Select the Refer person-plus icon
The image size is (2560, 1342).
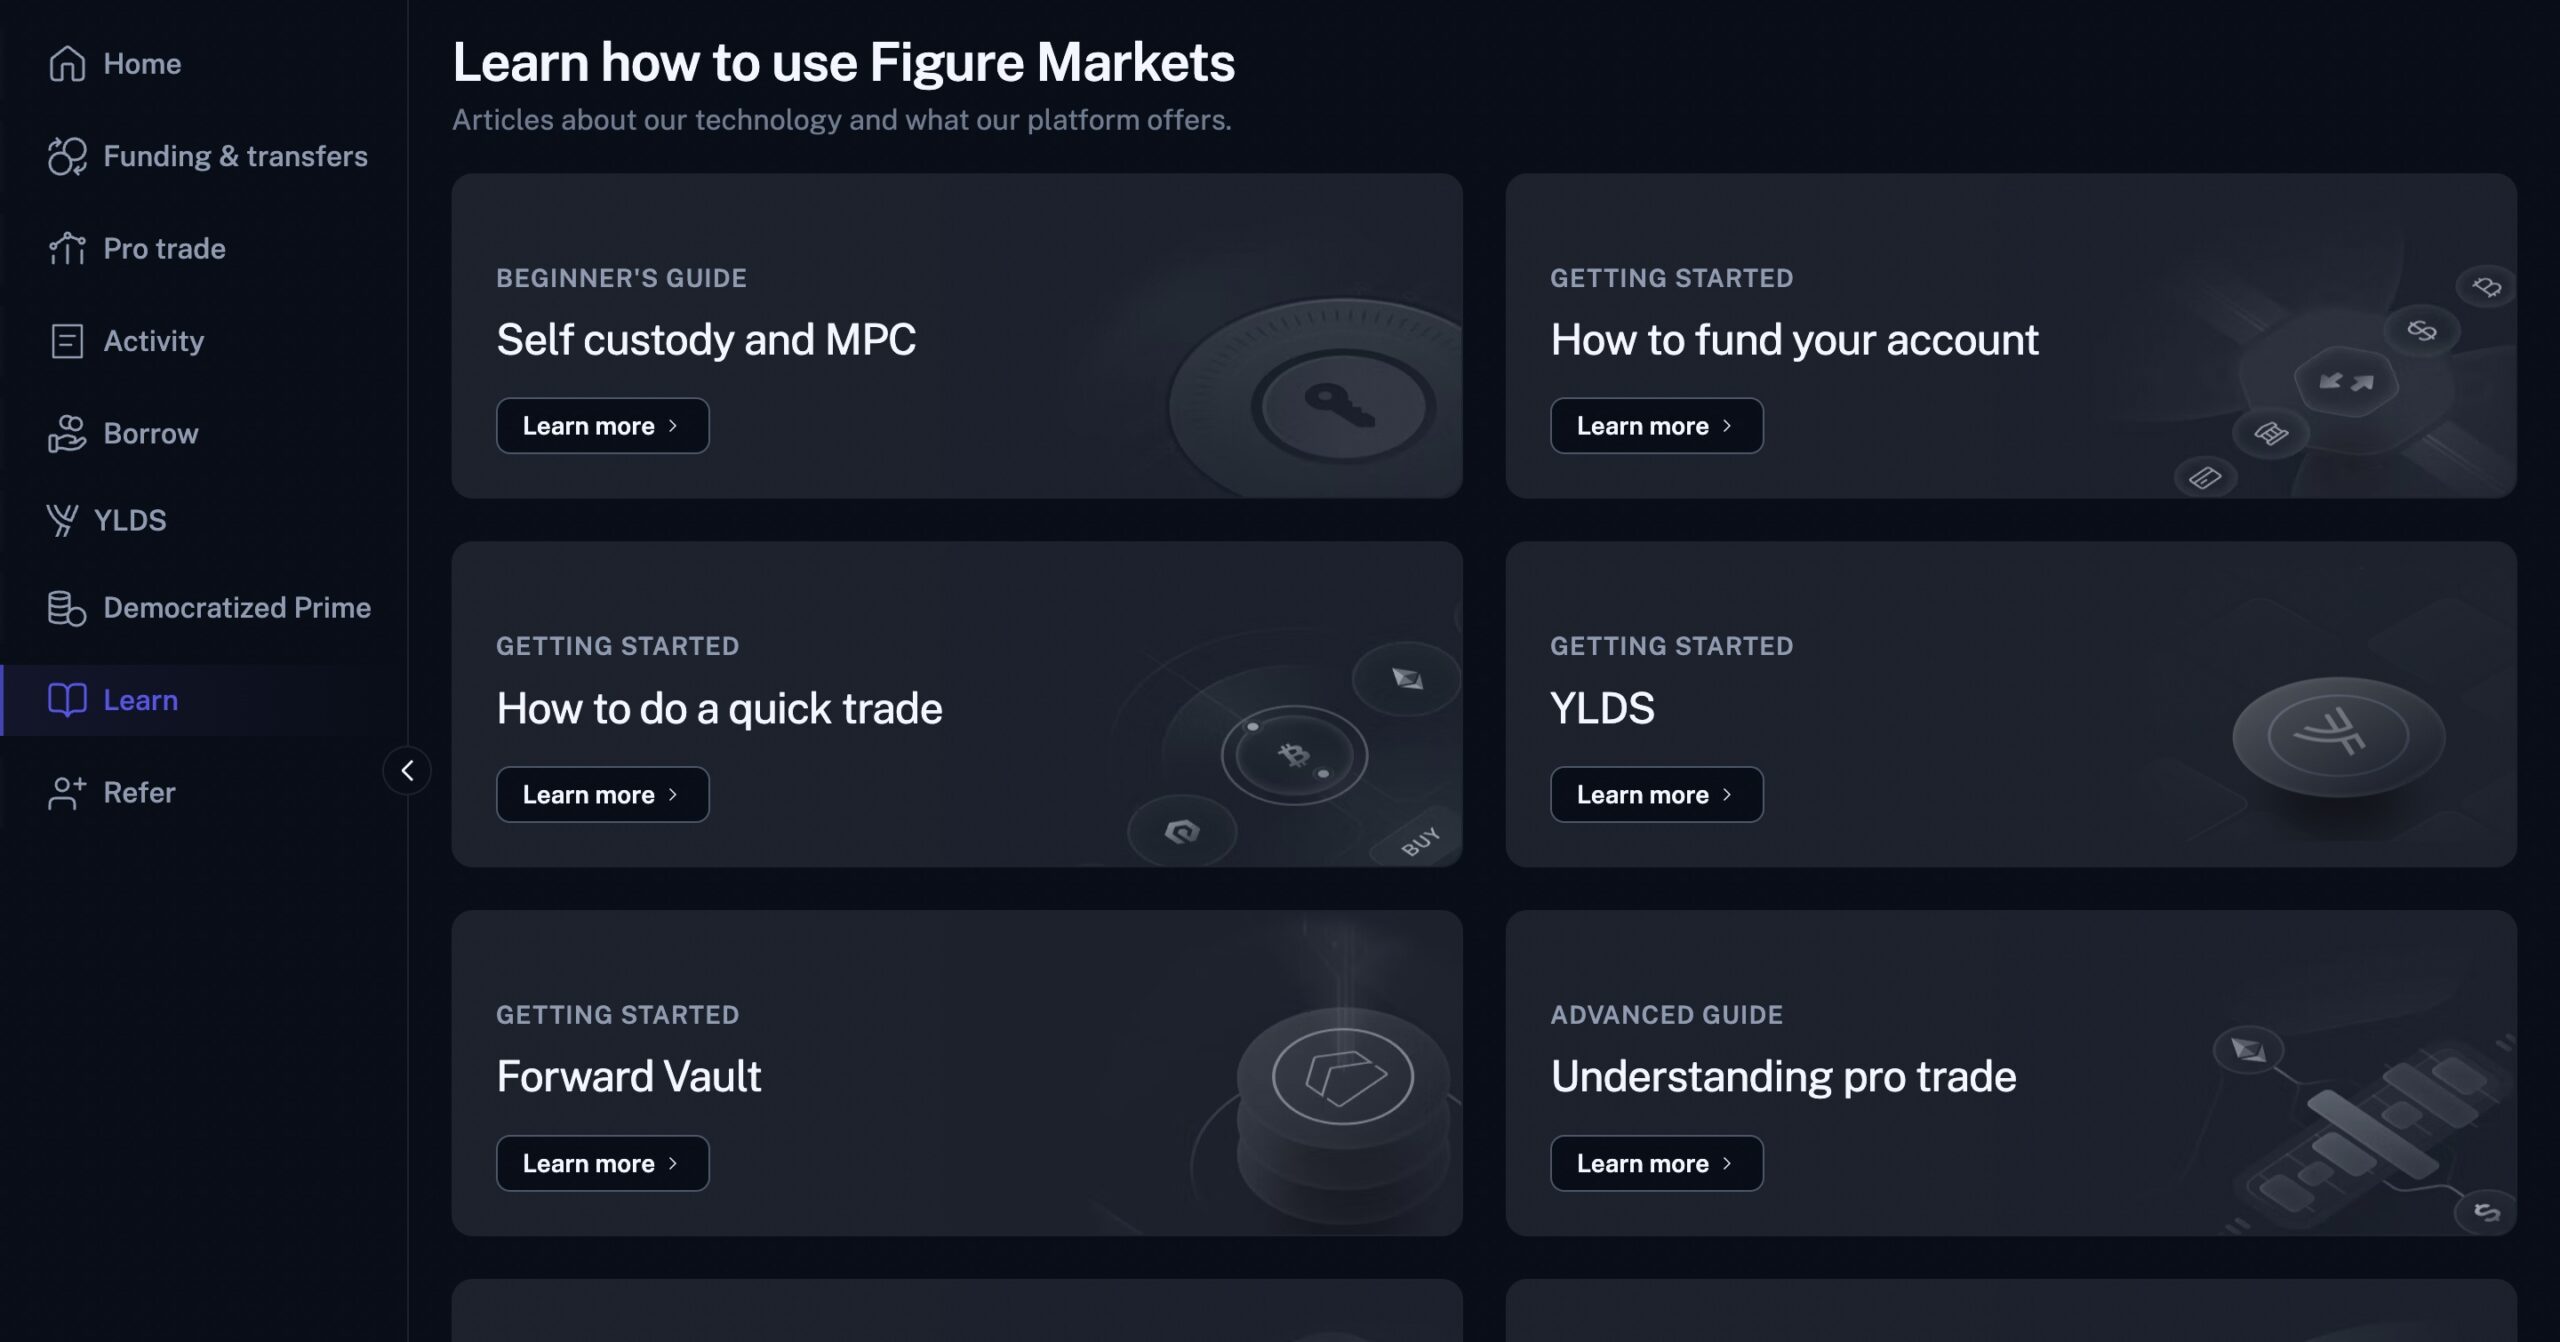66,792
